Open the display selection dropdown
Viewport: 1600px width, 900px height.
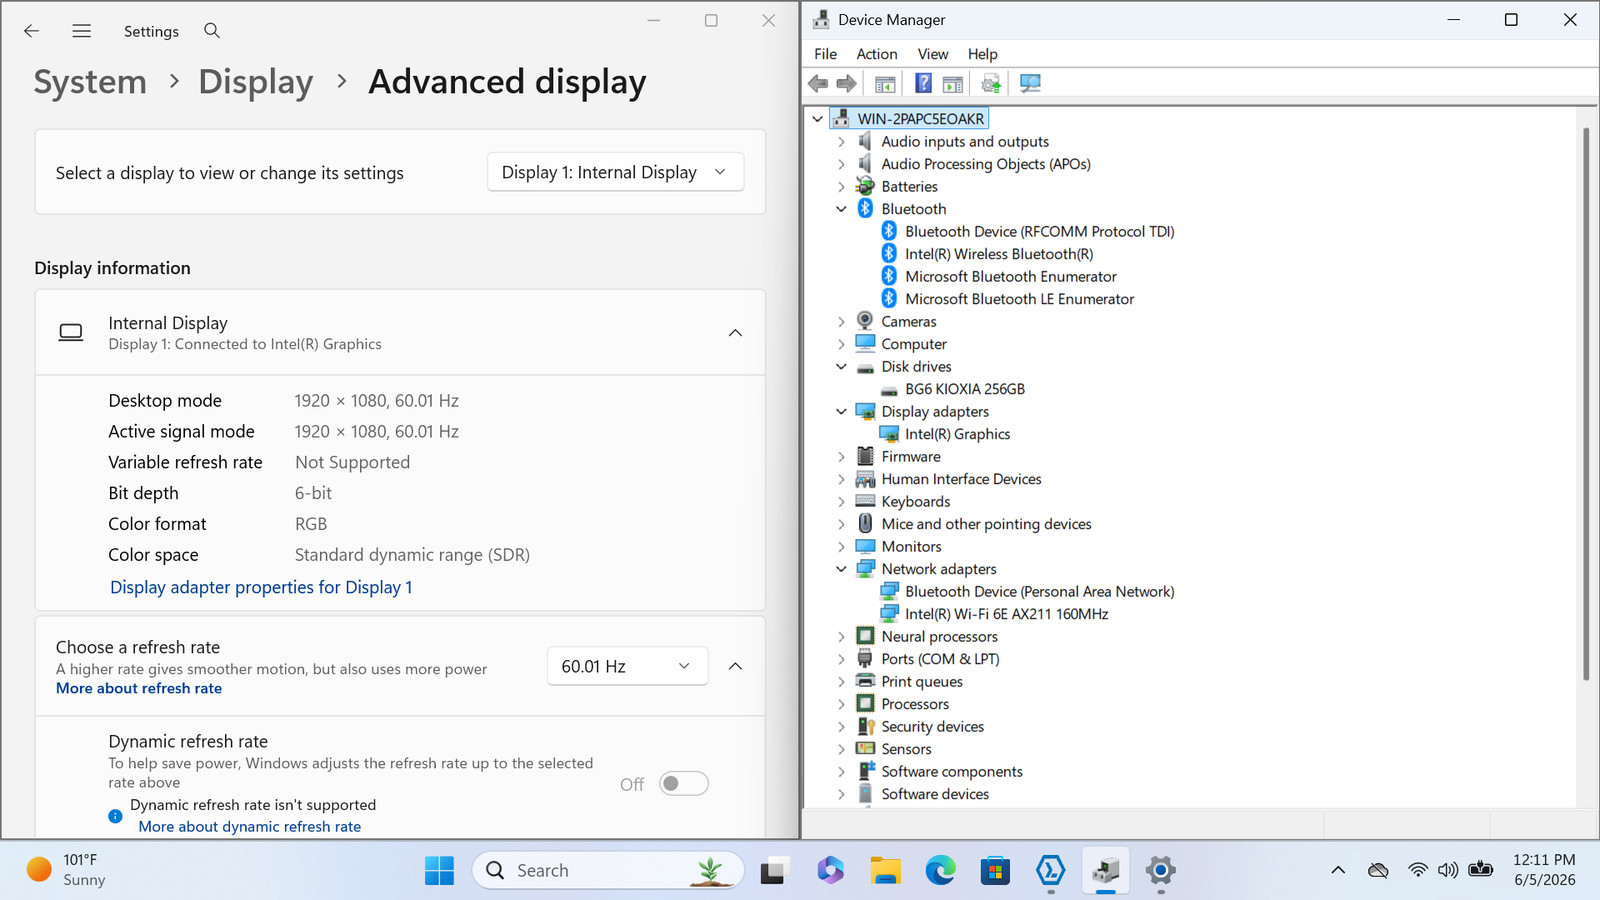pyautogui.click(x=615, y=172)
